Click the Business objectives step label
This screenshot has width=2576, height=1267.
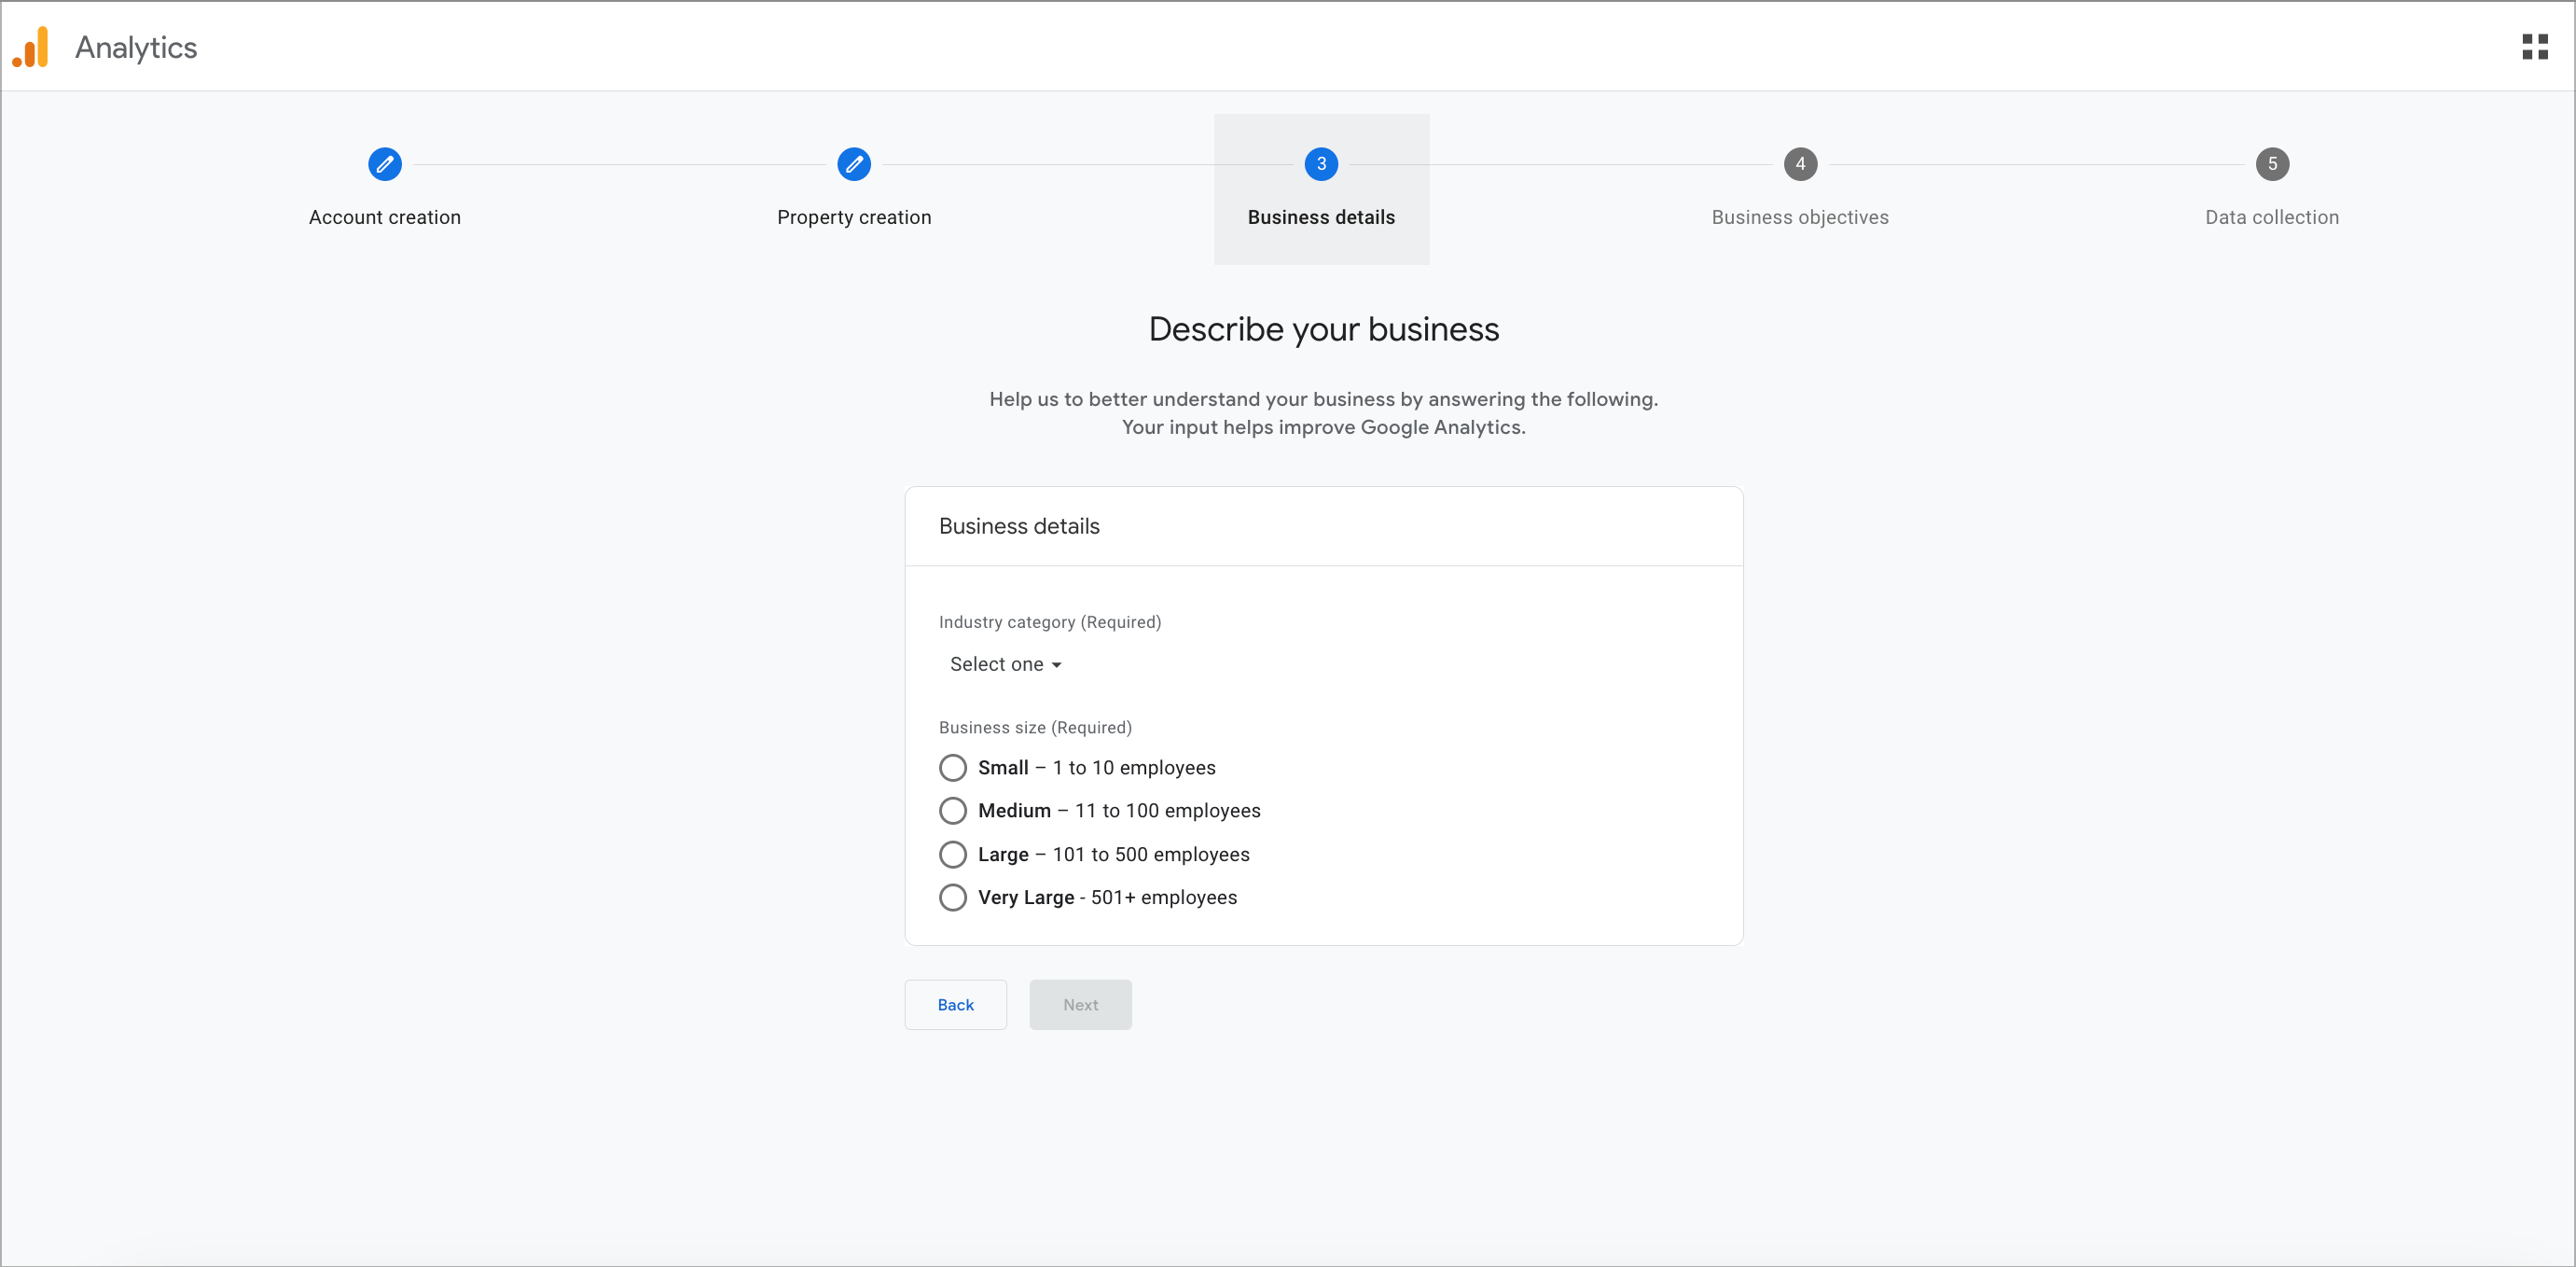pyautogui.click(x=1800, y=217)
